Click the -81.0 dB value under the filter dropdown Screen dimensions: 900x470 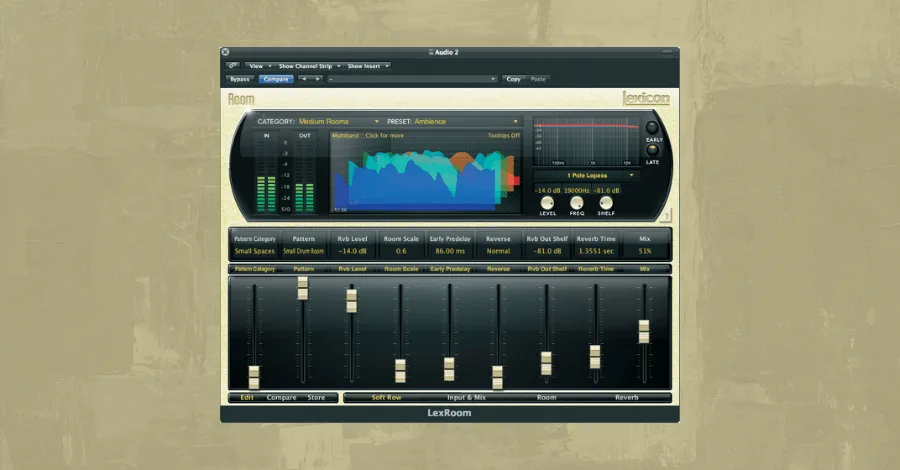pyautogui.click(x=606, y=190)
